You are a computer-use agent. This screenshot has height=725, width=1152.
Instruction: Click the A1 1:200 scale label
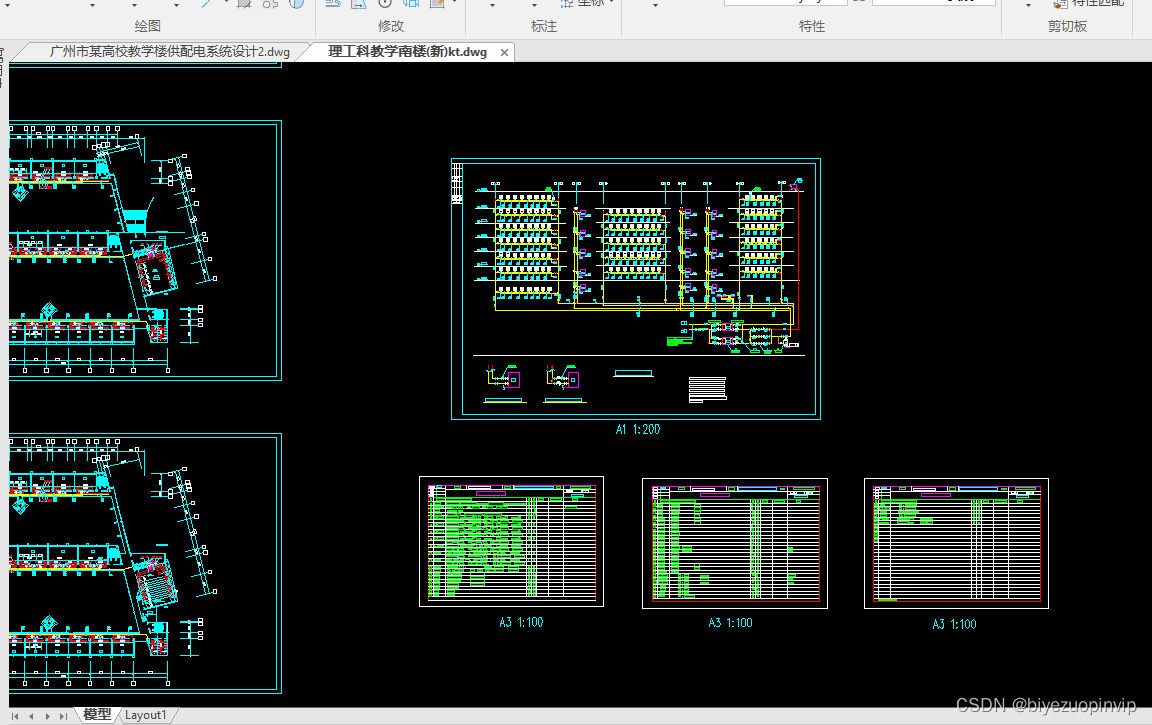pyautogui.click(x=638, y=430)
